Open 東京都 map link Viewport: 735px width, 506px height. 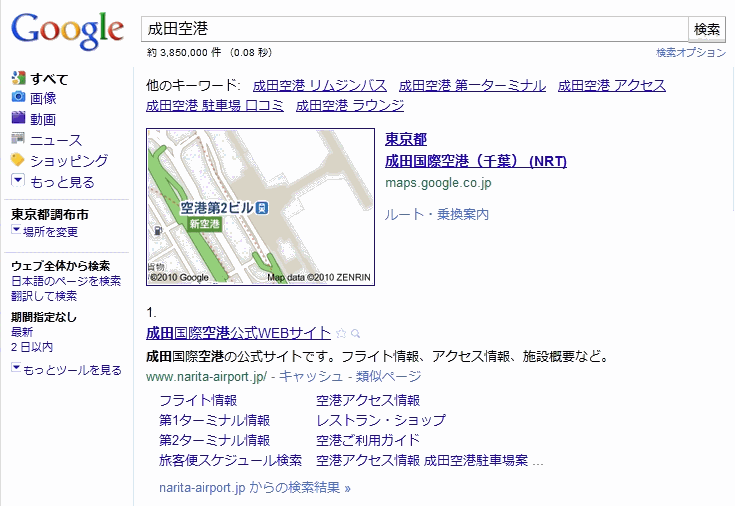click(406, 139)
